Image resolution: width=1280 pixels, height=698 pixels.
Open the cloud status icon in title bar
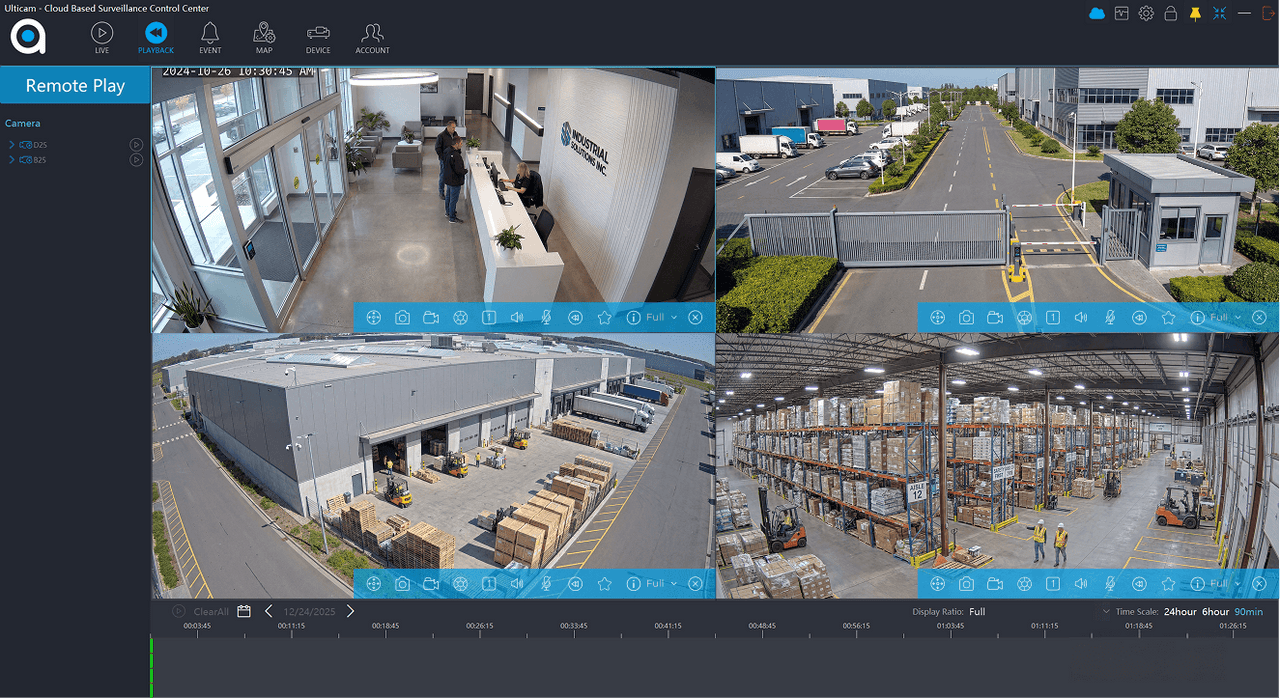1097,13
